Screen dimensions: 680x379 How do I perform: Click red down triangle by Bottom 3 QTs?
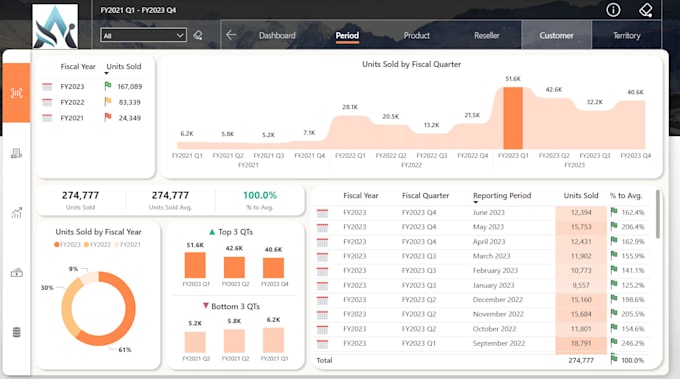[206, 306]
